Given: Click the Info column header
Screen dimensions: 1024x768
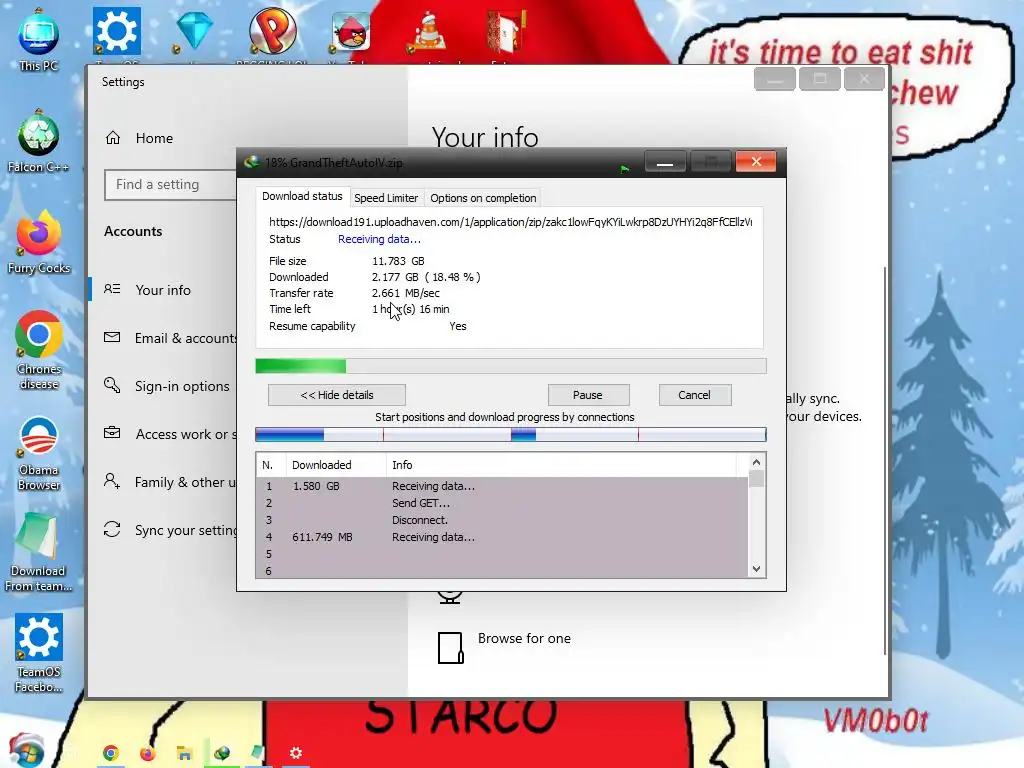Looking at the screenshot, I should click(x=561, y=465).
